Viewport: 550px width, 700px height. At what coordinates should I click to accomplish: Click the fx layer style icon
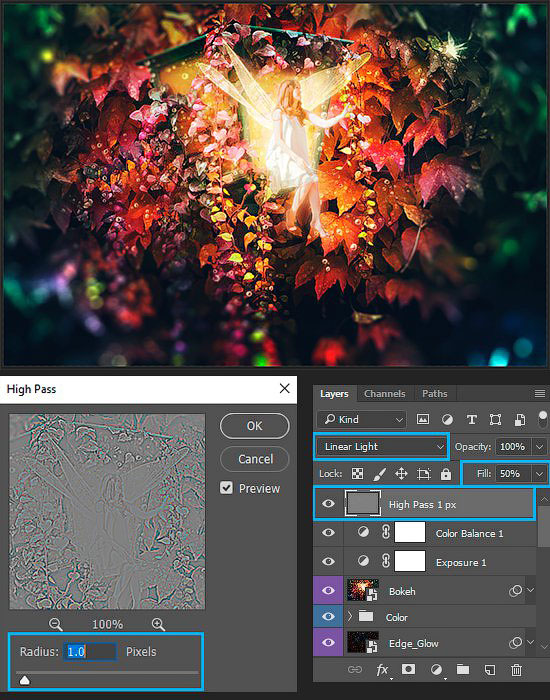click(x=382, y=670)
